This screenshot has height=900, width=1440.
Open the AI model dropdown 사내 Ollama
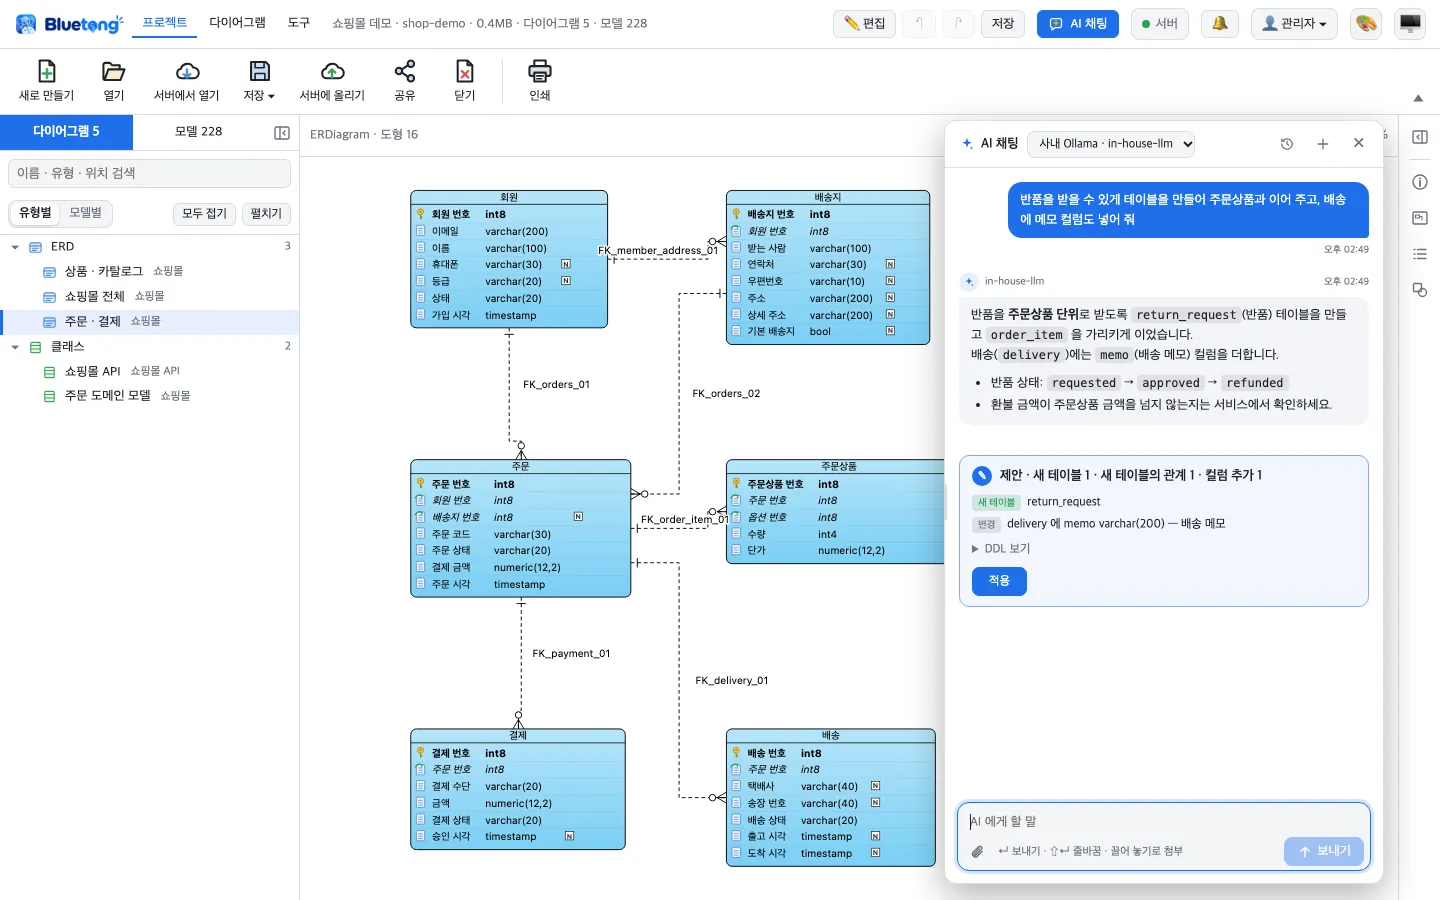click(x=1111, y=144)
